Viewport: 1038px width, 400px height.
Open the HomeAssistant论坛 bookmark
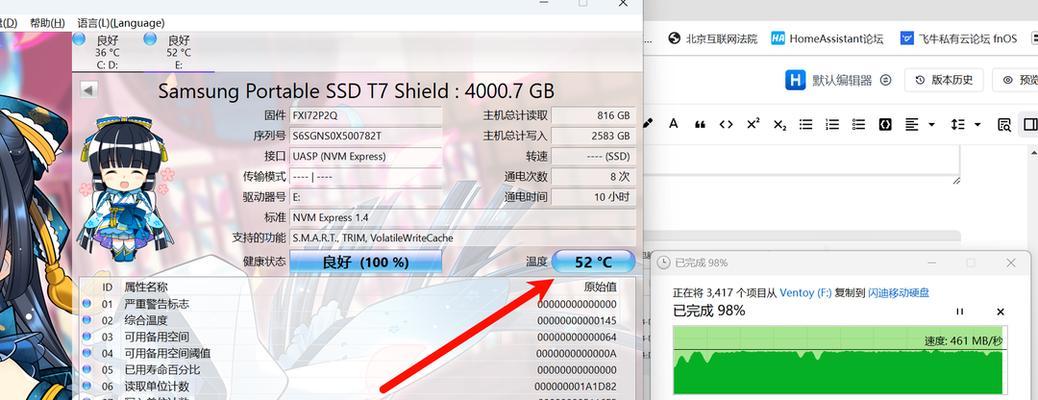point(827,38)
